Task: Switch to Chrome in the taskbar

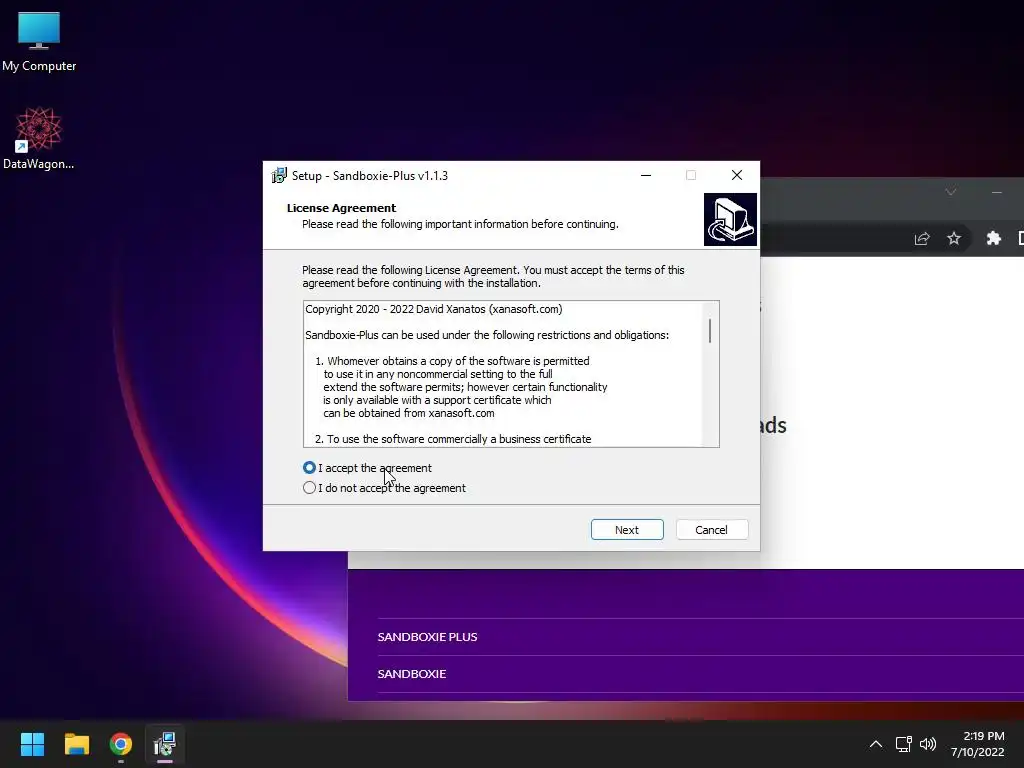Action: (121, 744)
